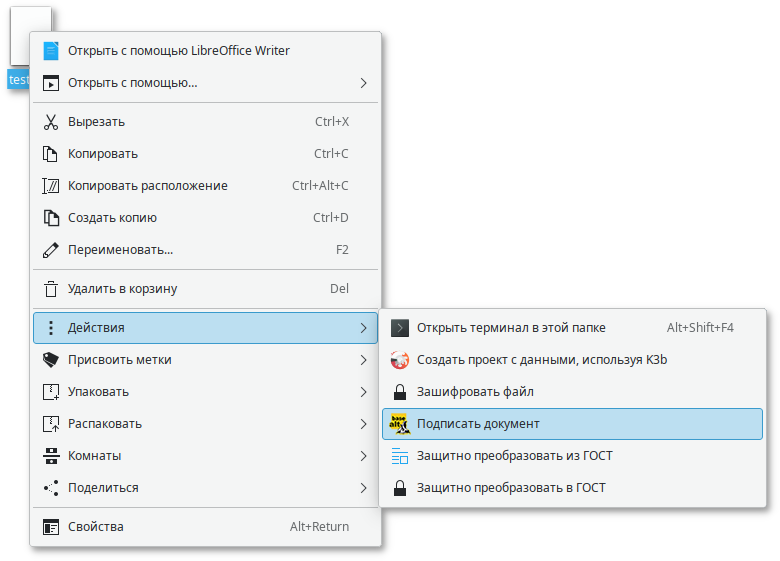Choose Зашифровать файл in the submenu
Viewport: 780px width, 561px height.
[x=572, y=392]
